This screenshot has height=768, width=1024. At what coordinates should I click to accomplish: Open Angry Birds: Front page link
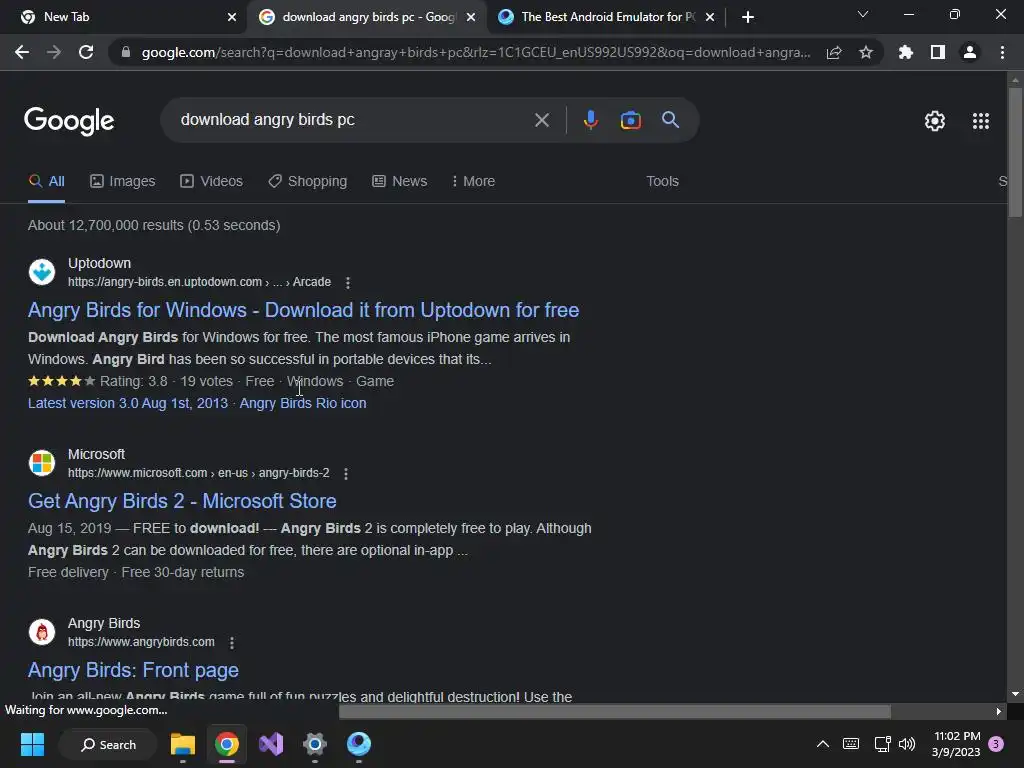click(133, 670)
